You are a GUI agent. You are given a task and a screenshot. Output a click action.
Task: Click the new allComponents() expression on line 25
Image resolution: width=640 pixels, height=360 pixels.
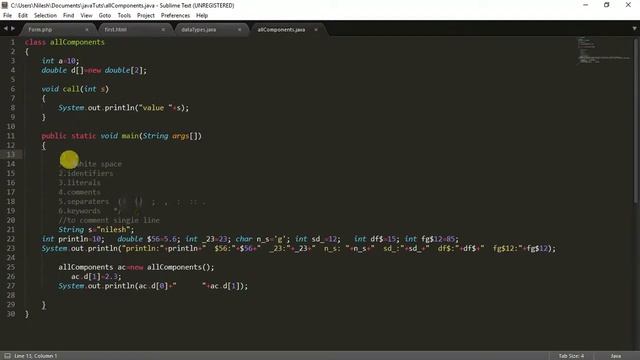click(171, 267)
